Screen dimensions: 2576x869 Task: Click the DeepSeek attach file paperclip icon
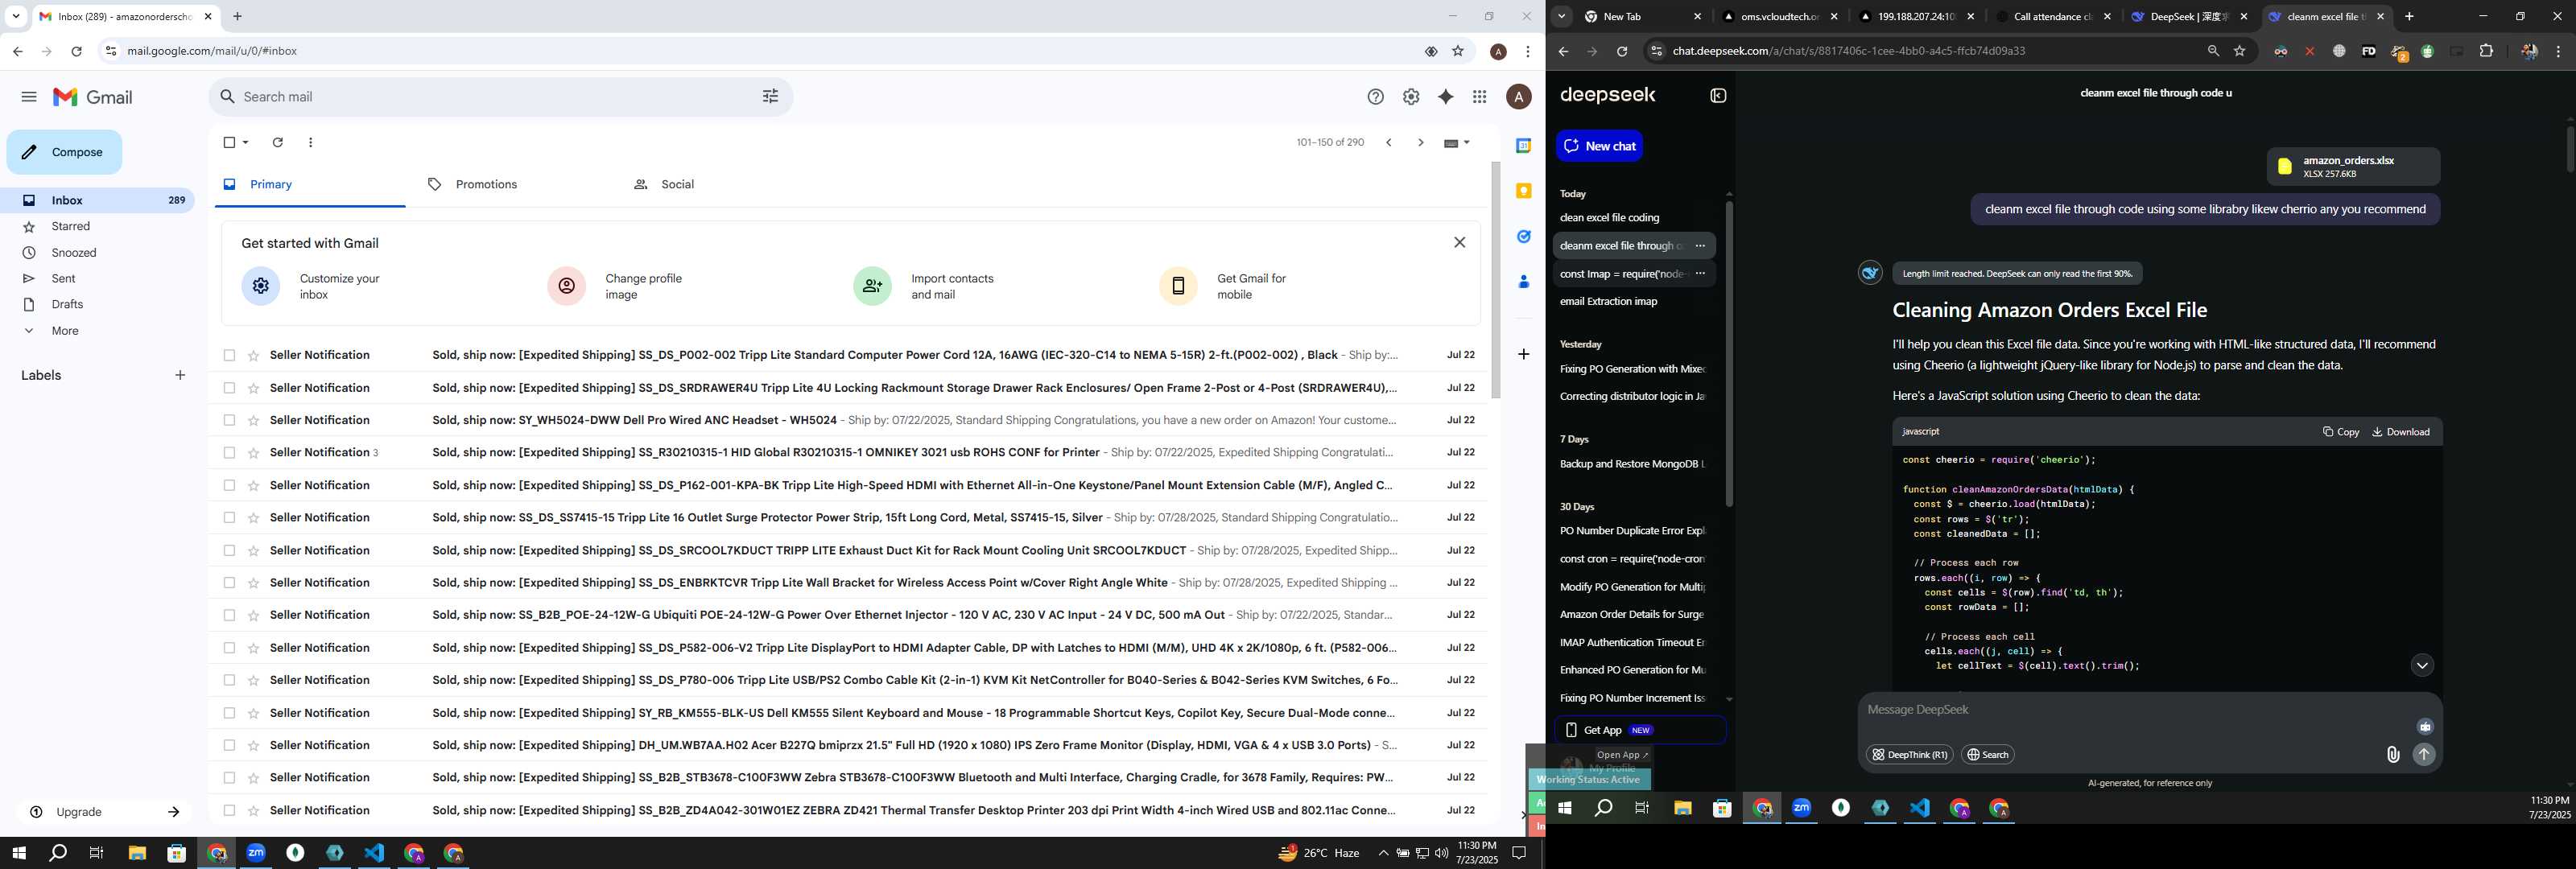(x=2392, y=755)
